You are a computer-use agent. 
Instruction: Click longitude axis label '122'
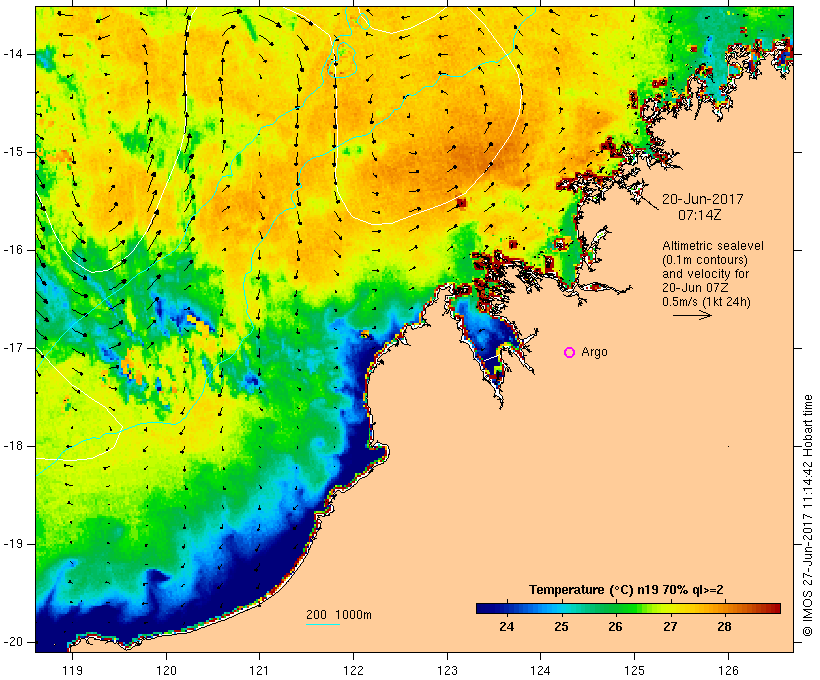click(x=354, y=670)
